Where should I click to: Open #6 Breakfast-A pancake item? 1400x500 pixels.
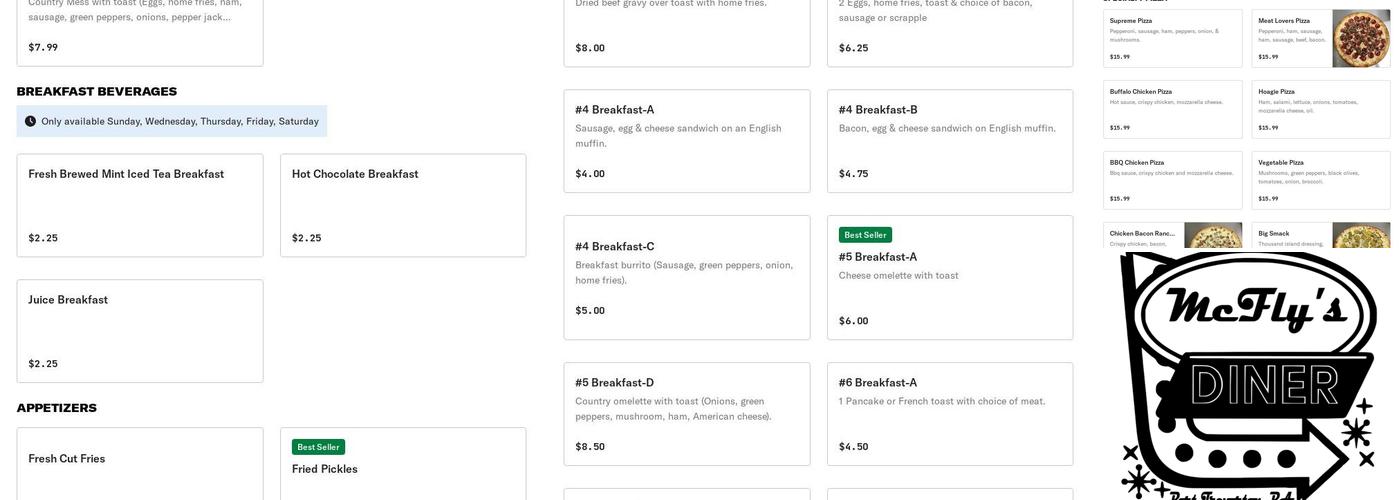coord(950,414)
